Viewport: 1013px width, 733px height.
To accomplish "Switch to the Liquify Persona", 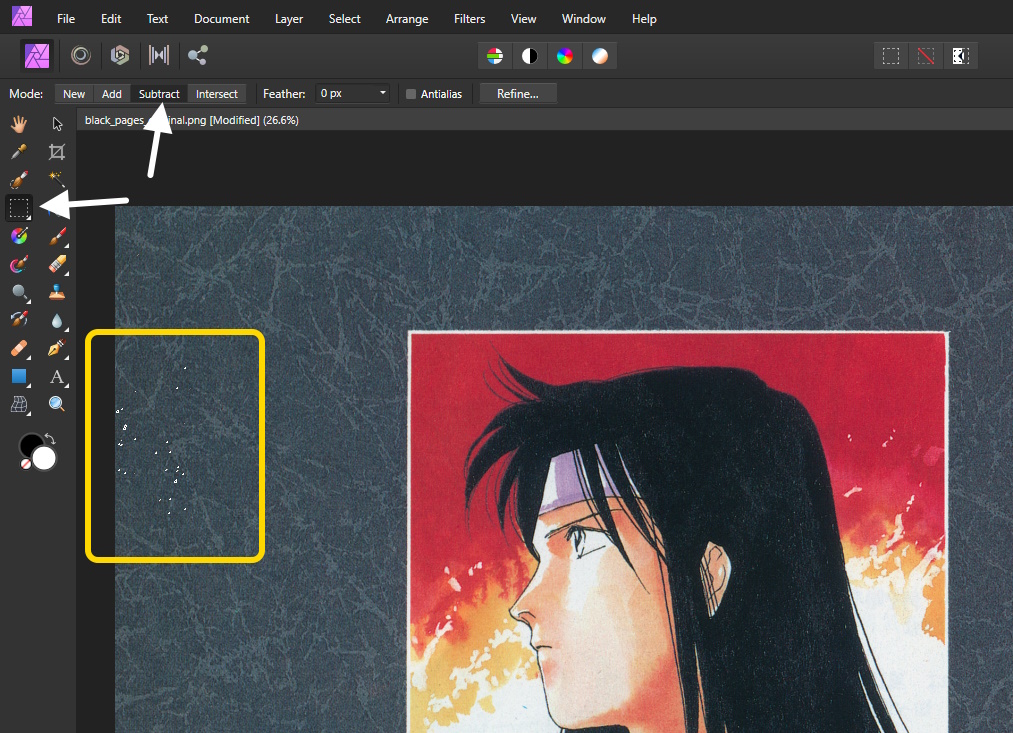I will 81,56.
